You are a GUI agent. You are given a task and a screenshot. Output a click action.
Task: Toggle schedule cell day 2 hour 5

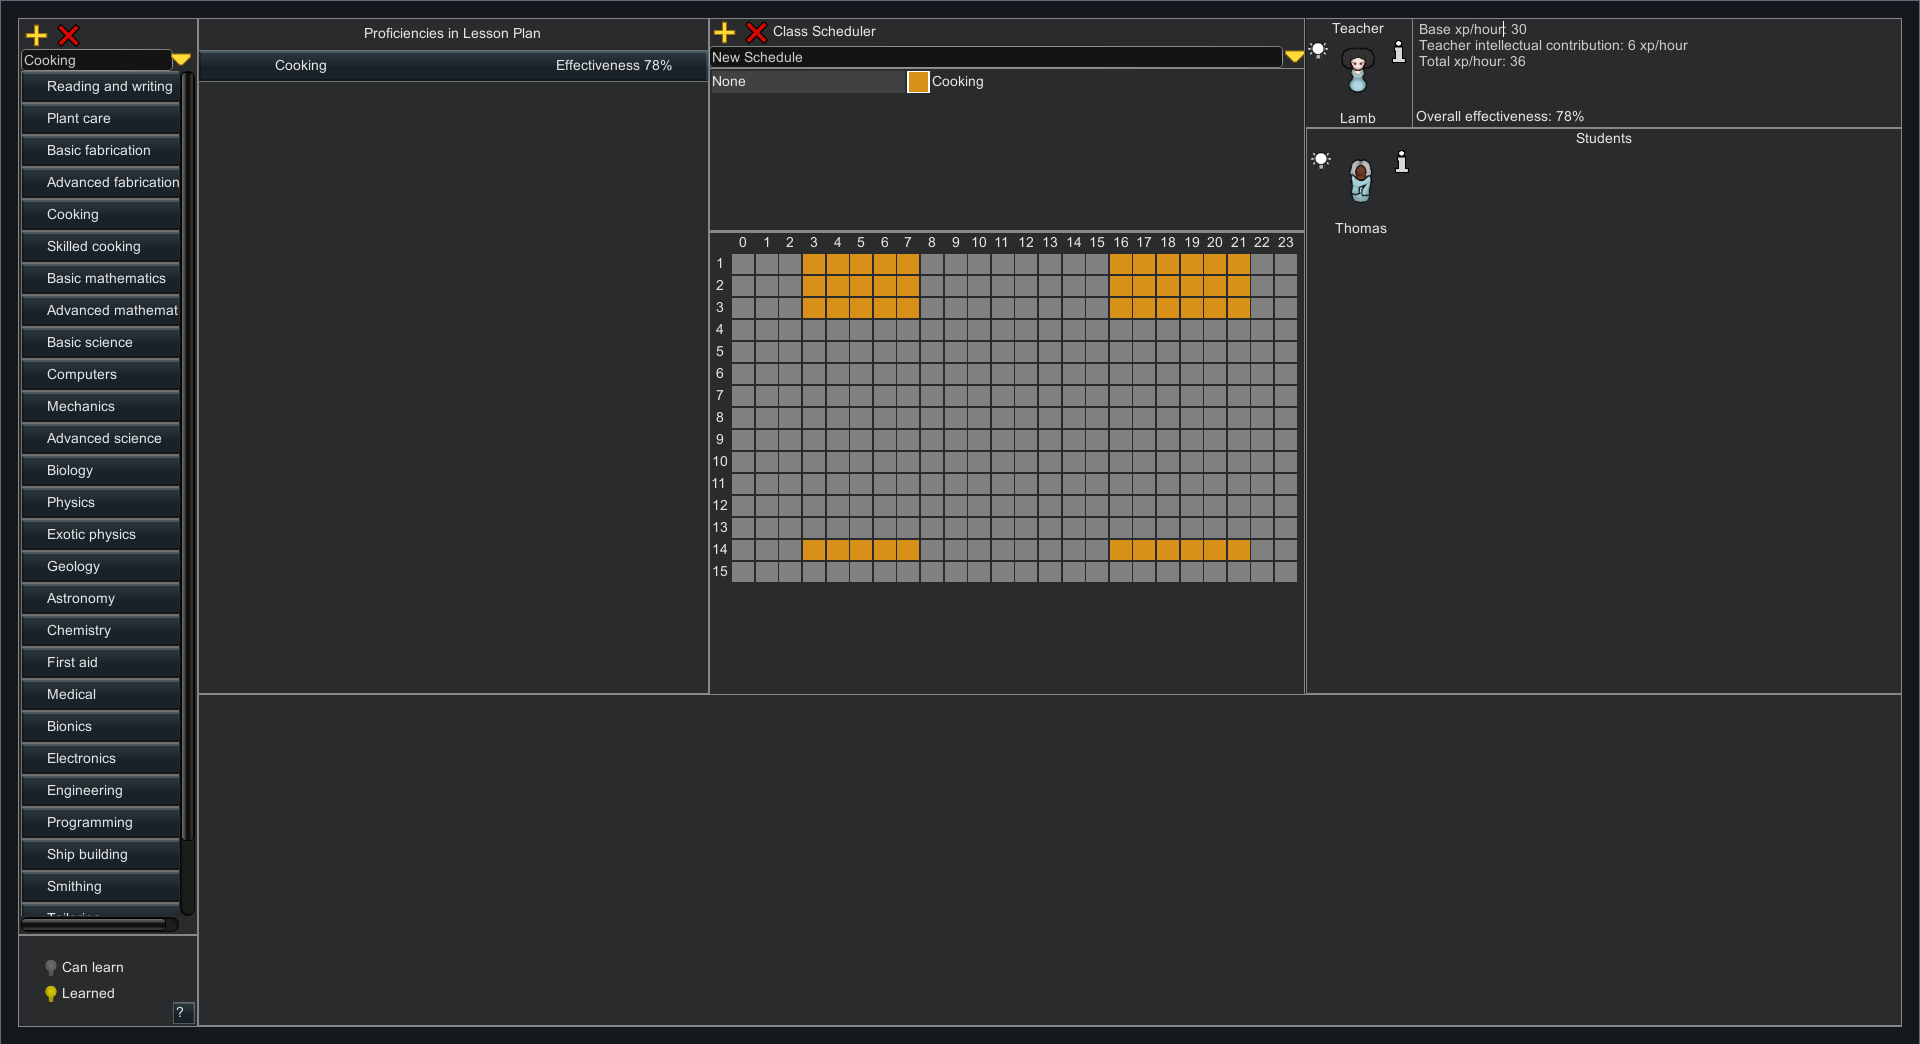pyautogui.click(x=861, y=286)
